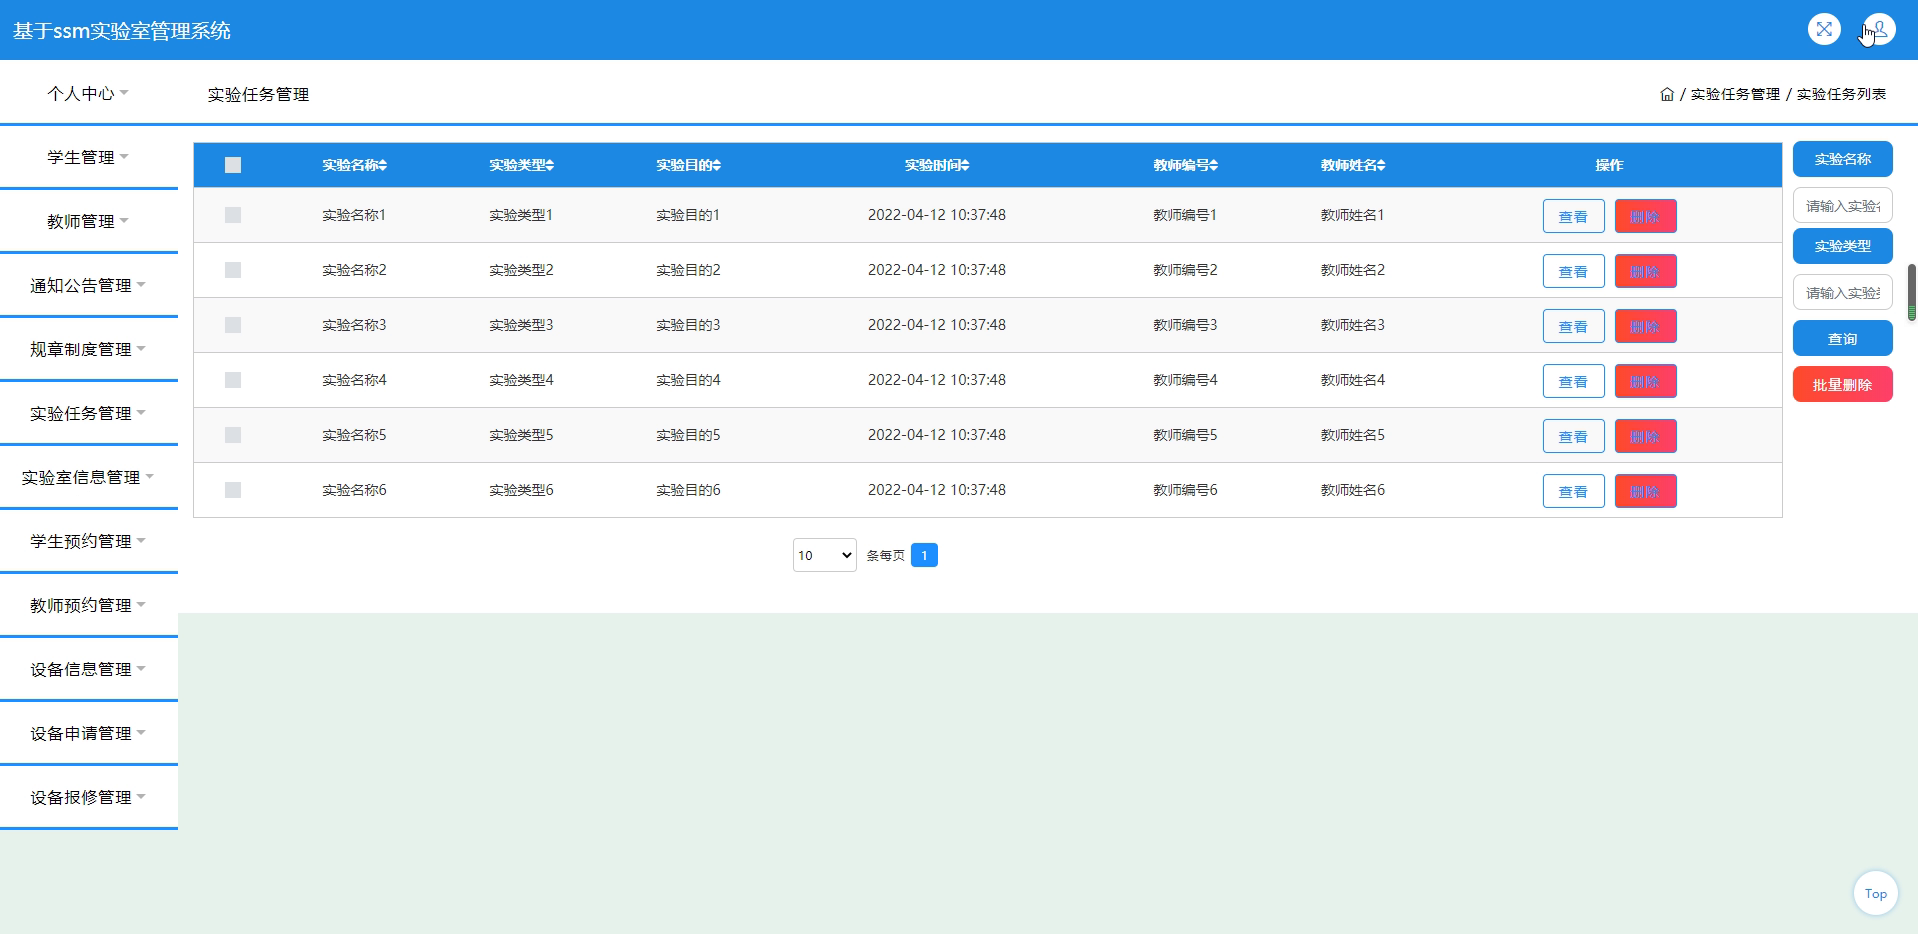Focus the 实验名称 search input field
The image size is (1918, 934).
click(x=1842, y=205)
